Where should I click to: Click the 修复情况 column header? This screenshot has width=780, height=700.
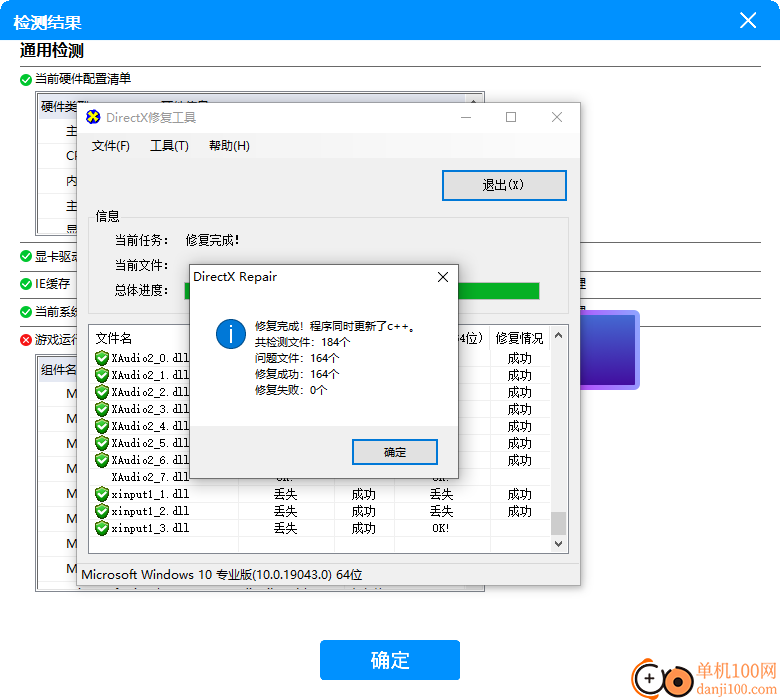[x=519, y=338]
